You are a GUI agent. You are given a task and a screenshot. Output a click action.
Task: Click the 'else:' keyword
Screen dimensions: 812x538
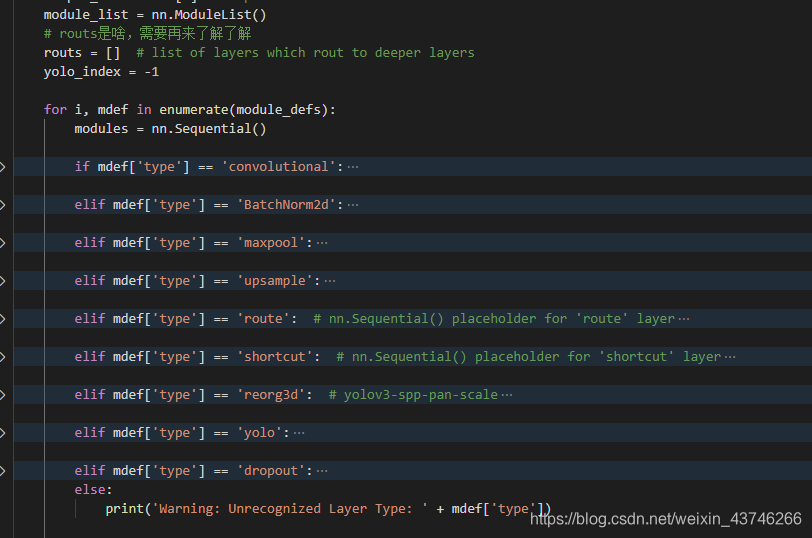[93, 490]
